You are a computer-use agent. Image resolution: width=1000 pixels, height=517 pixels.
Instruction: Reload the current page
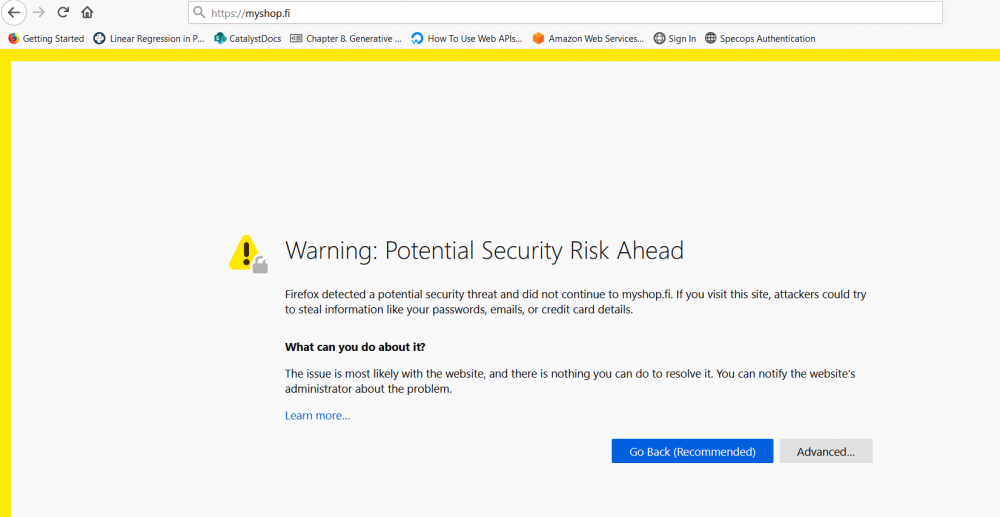coord(63,13)
